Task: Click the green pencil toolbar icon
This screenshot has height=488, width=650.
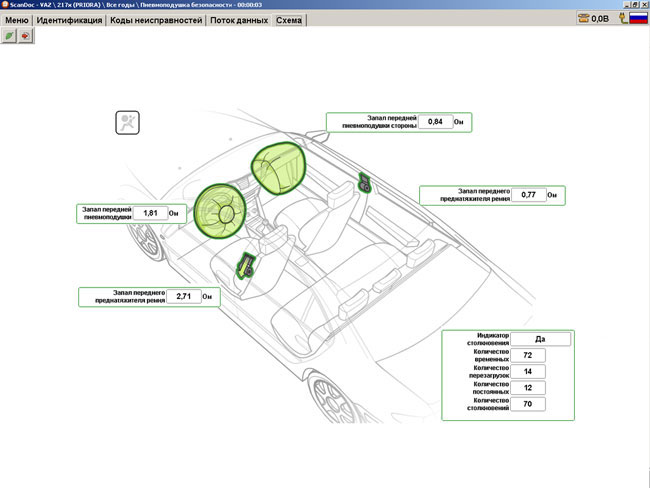Action: [x=10, y=35]
